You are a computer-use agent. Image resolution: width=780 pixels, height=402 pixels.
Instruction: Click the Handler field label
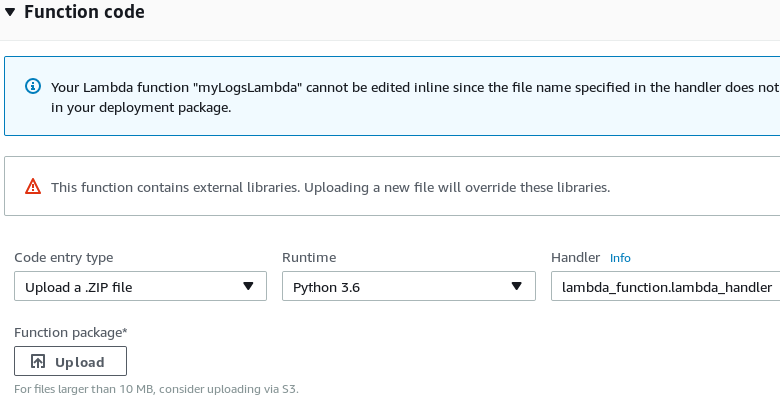point(575,257)
